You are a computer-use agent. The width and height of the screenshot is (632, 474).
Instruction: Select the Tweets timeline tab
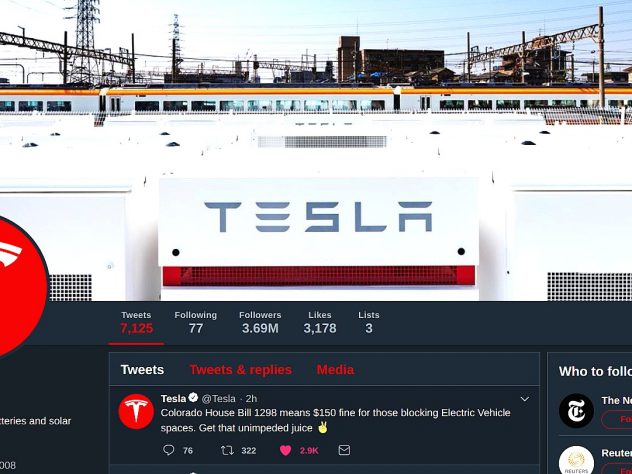[x=142, y=370]
